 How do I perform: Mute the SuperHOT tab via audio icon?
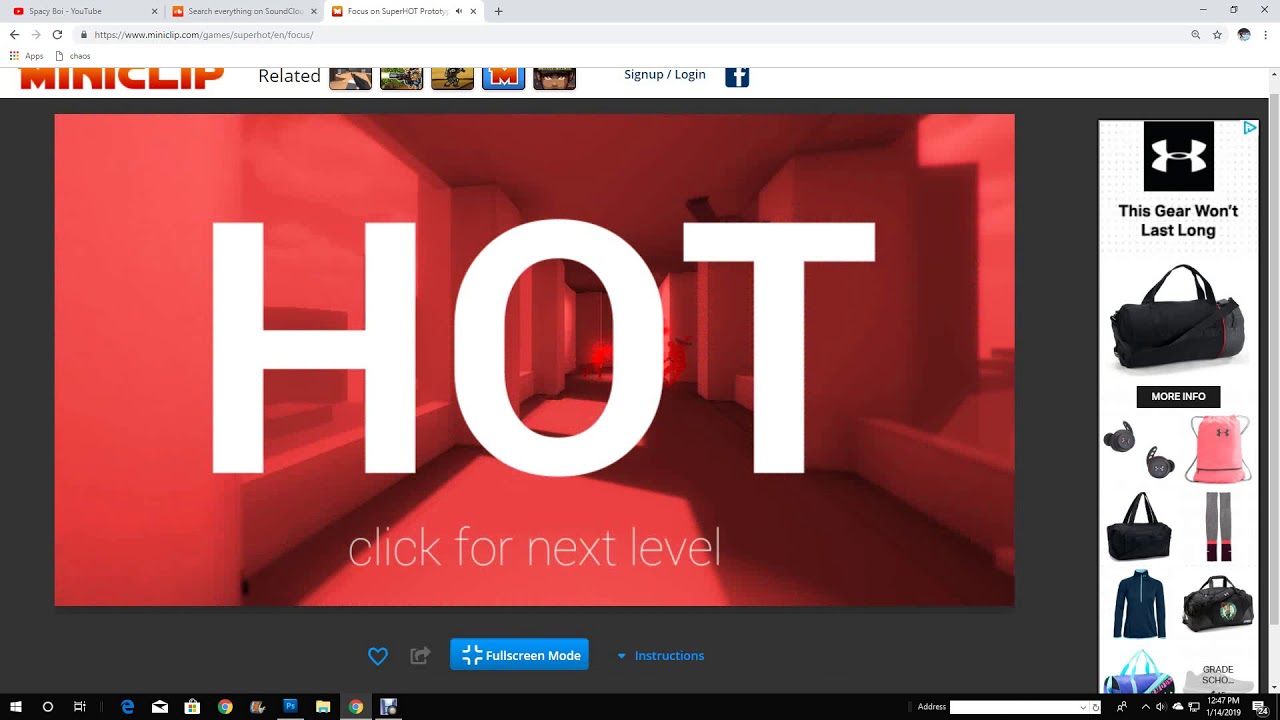(458, 11)
